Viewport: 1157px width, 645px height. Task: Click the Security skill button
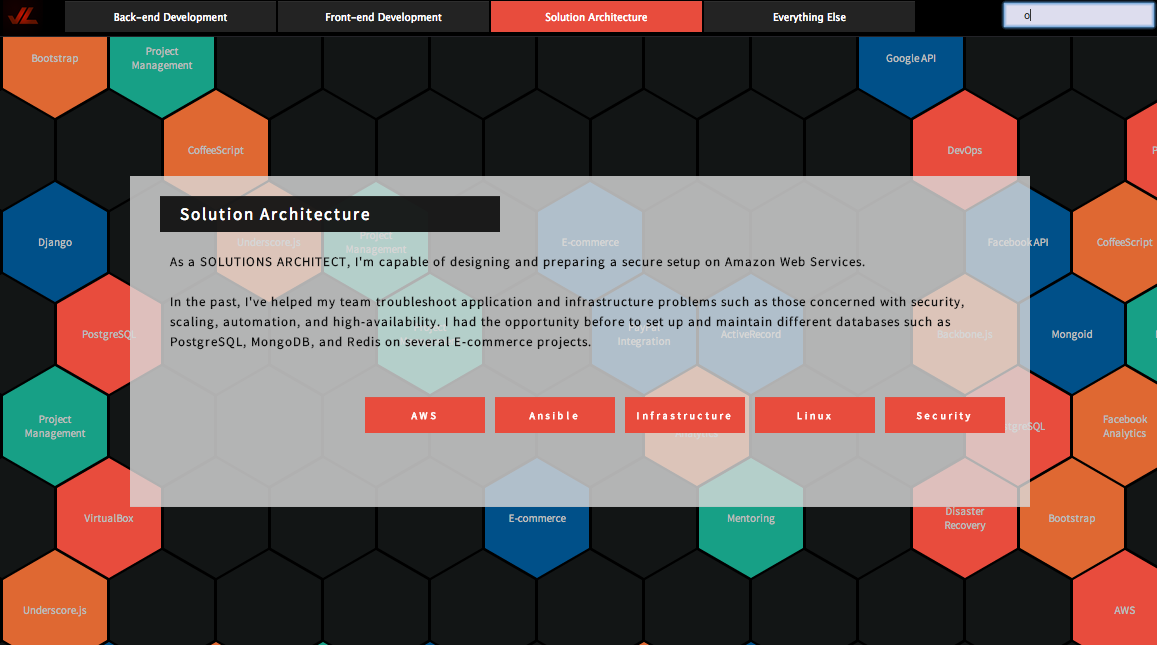click(944, 415)
